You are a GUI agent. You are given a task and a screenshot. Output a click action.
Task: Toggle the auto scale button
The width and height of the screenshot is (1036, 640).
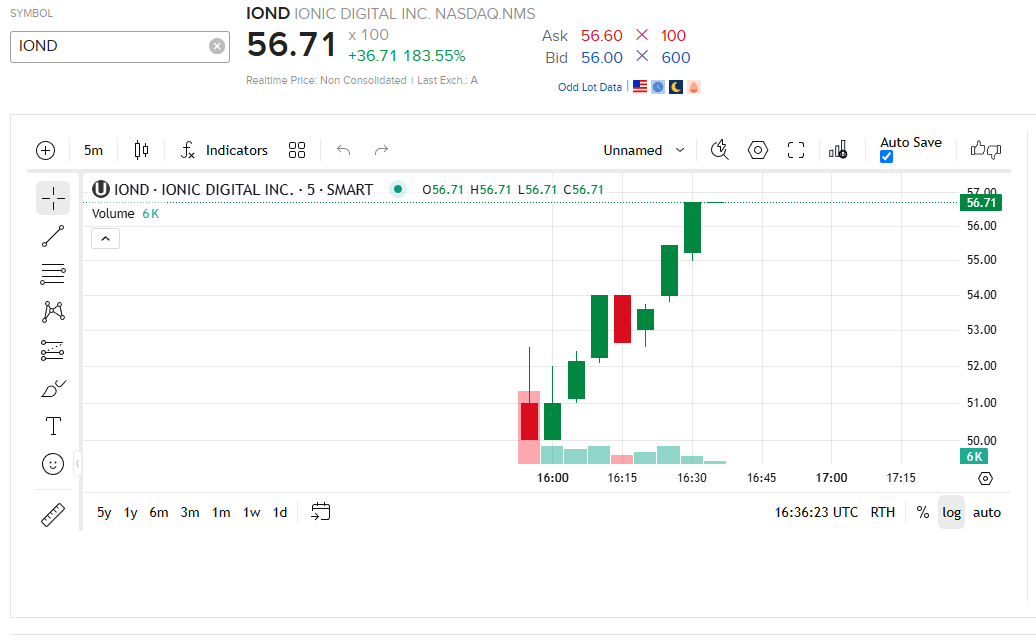tap(987, 513)
